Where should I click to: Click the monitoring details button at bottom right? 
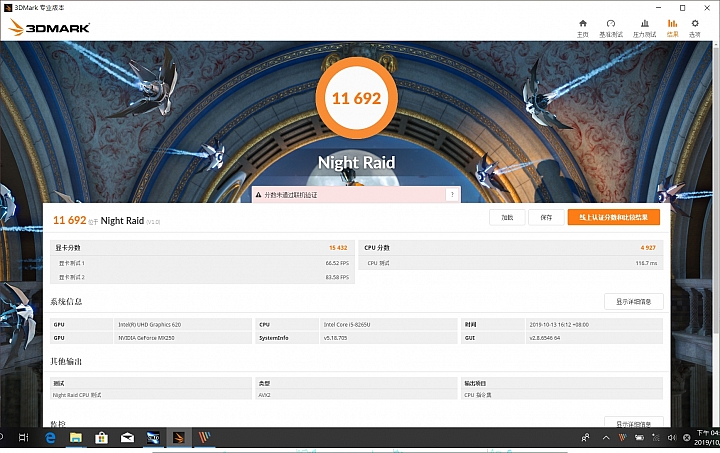pos(634,422)
